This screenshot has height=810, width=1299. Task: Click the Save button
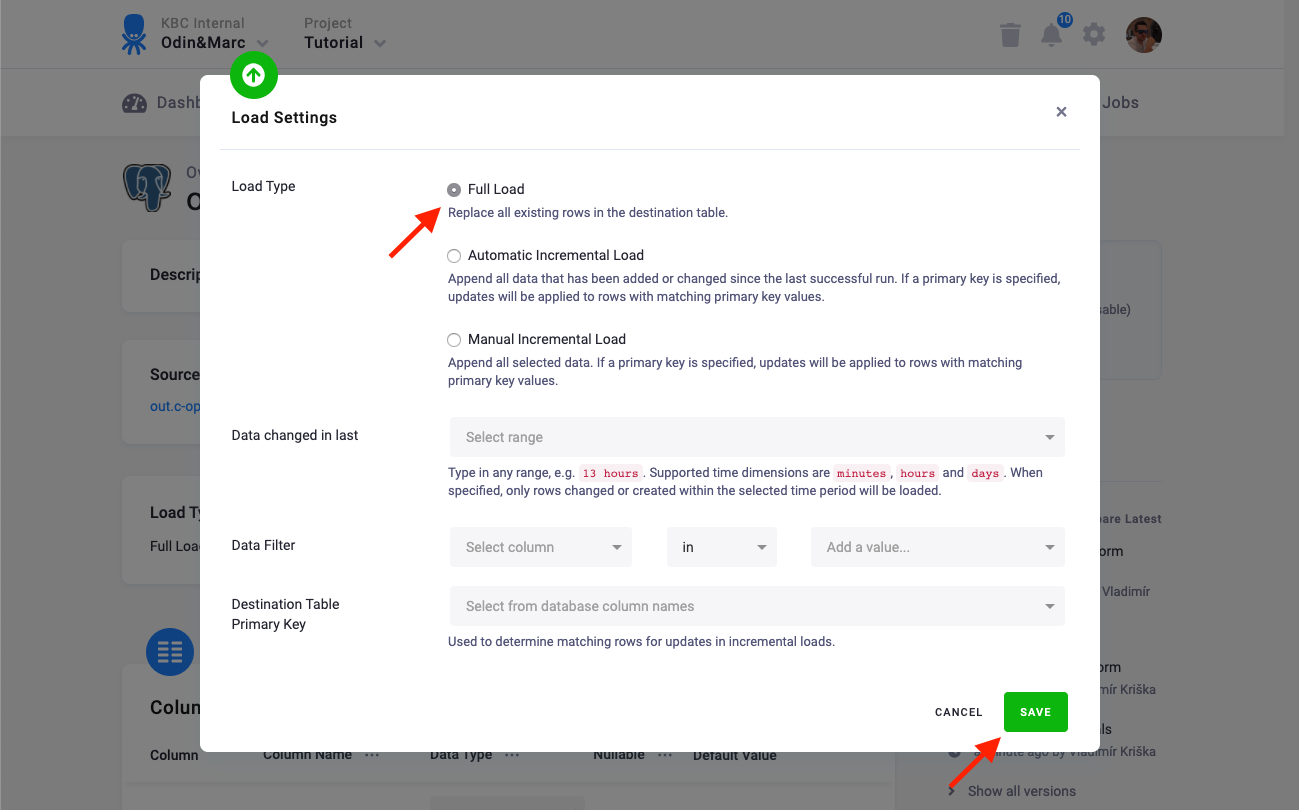click(1036, 712)
